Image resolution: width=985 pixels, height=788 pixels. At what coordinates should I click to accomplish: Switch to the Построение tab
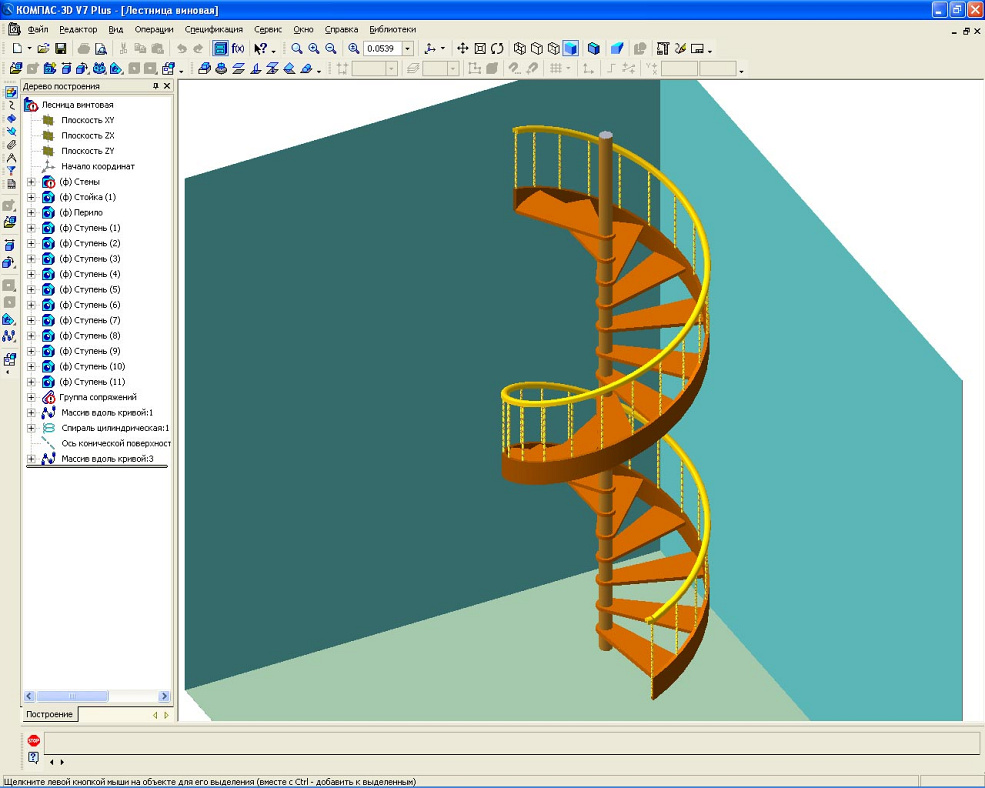click(x=49, y=714)
